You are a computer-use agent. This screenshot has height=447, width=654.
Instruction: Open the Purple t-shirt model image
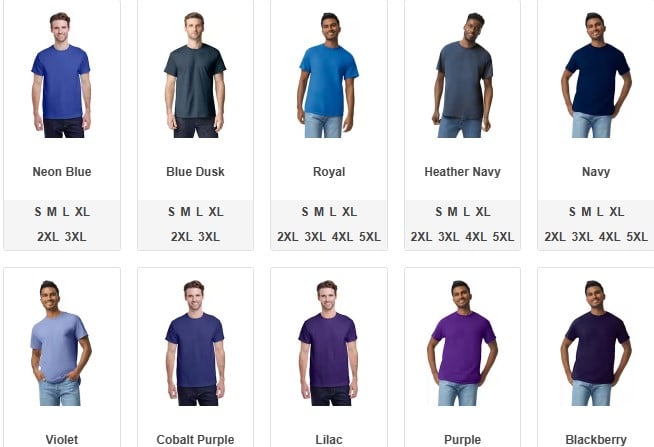(462, 343)
